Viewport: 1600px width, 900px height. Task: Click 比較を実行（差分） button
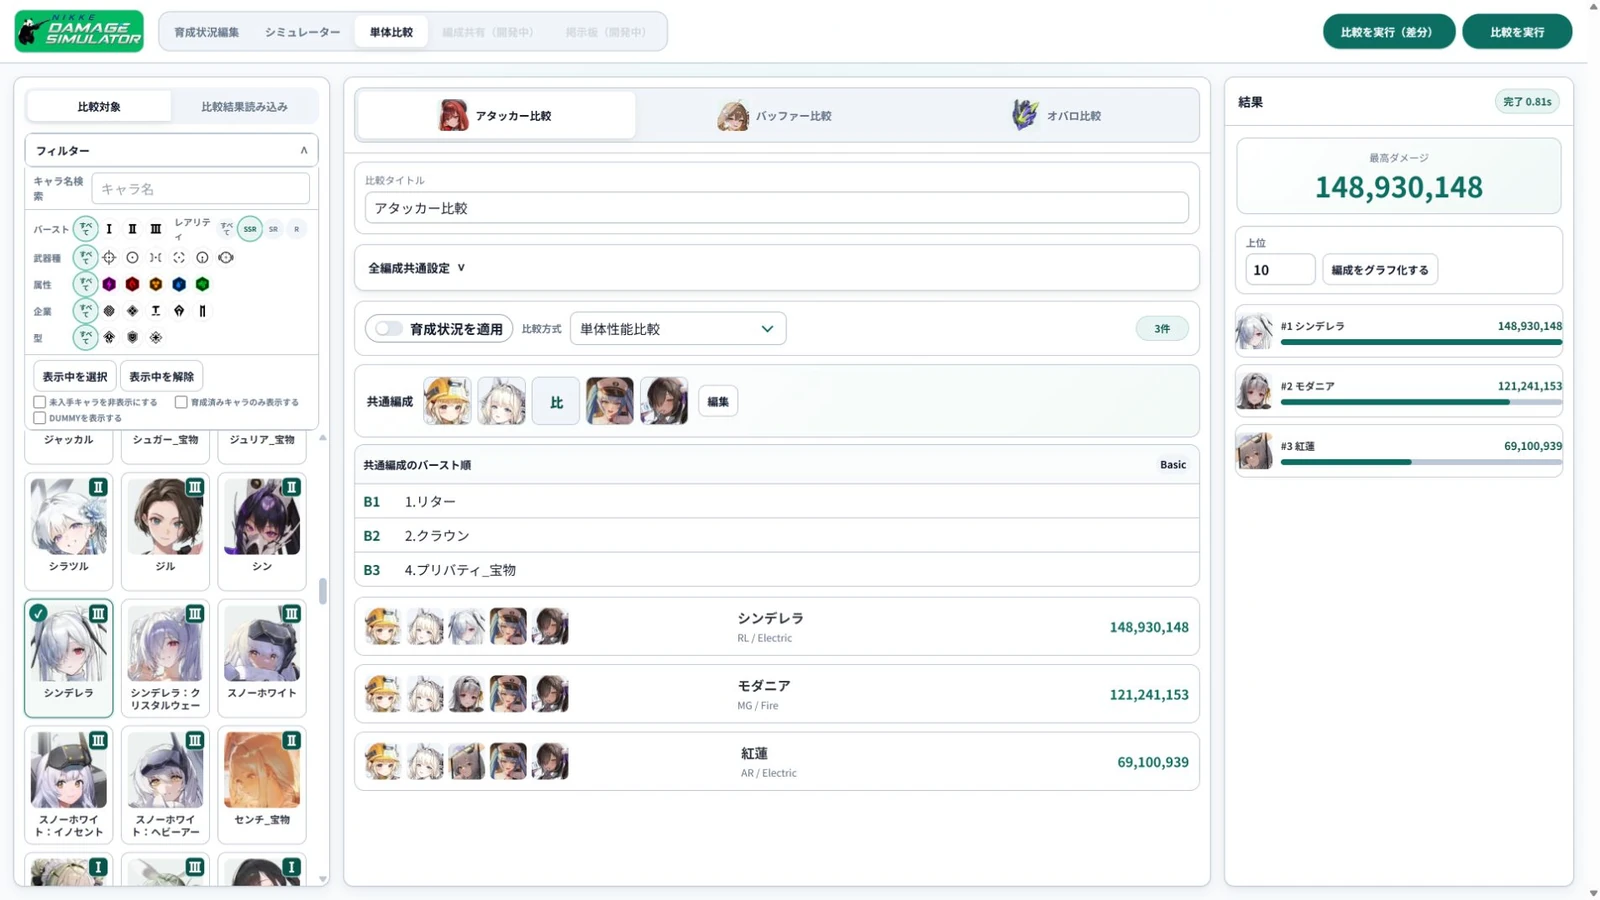1388,32
